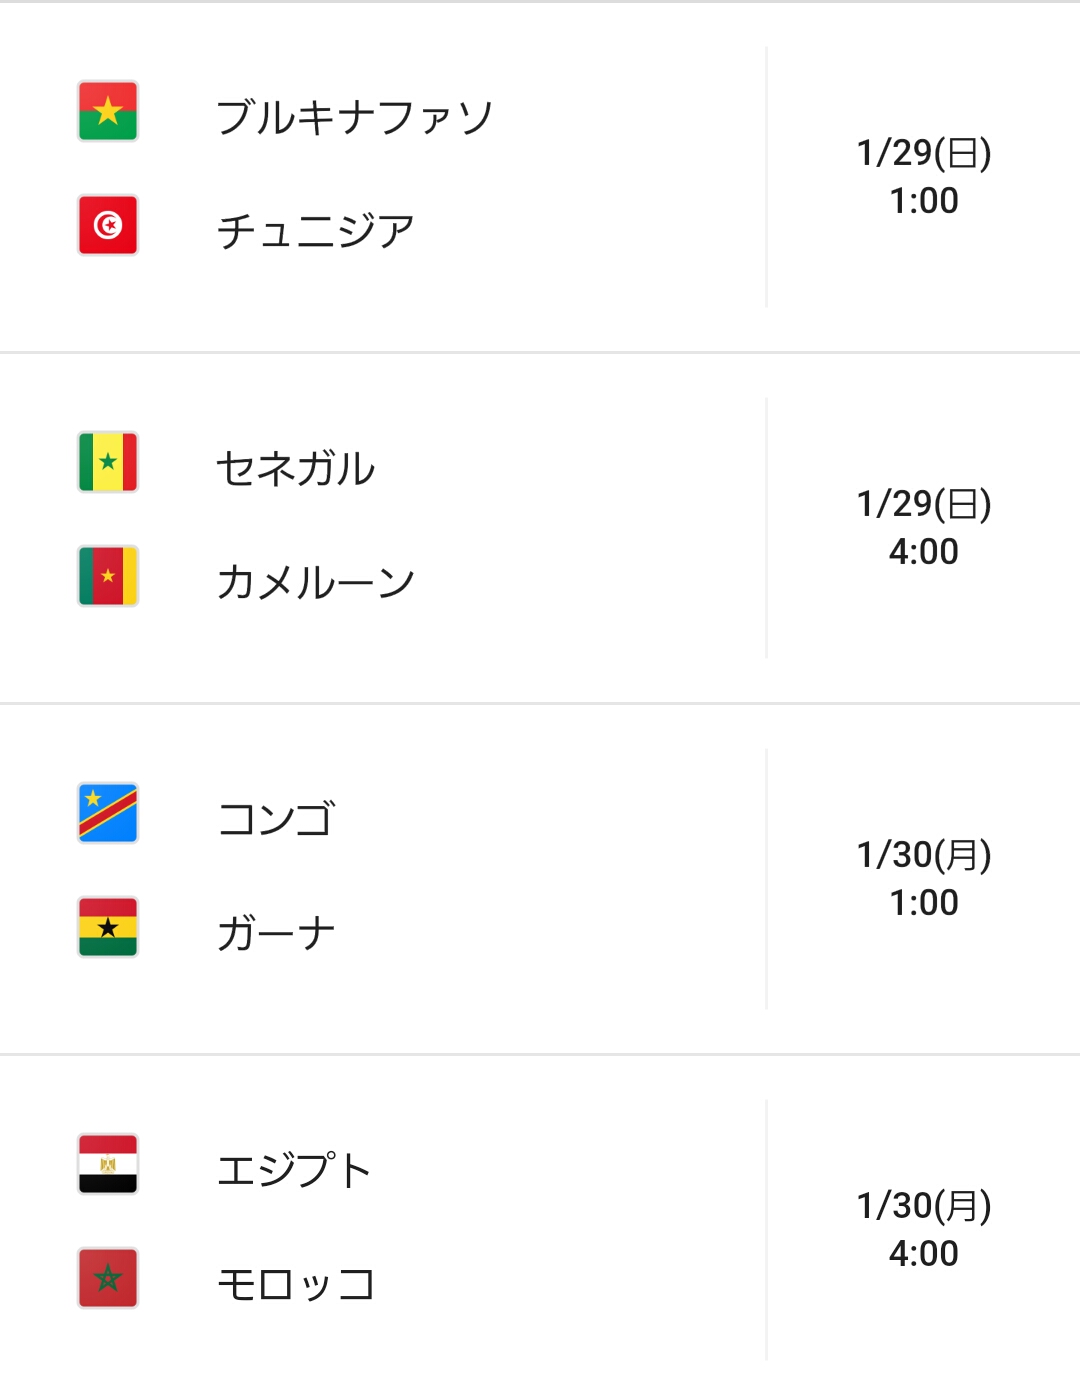This screenshot has height=1396, width=1080.
Task: Click the Cameroon flag icon
Action: (108, 576)
